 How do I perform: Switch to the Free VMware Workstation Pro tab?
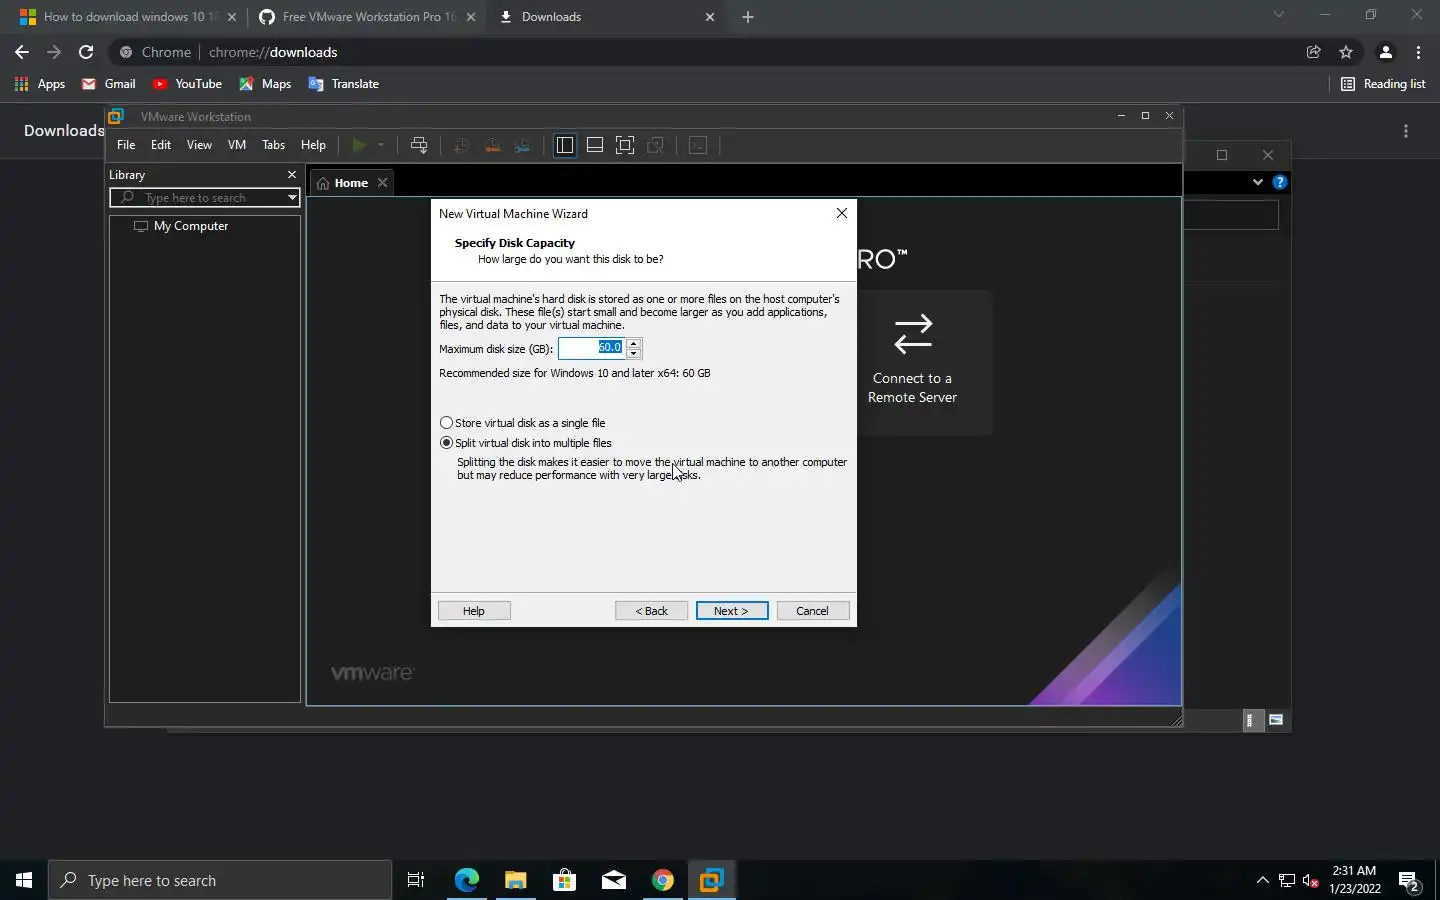[x=368, y=17]
